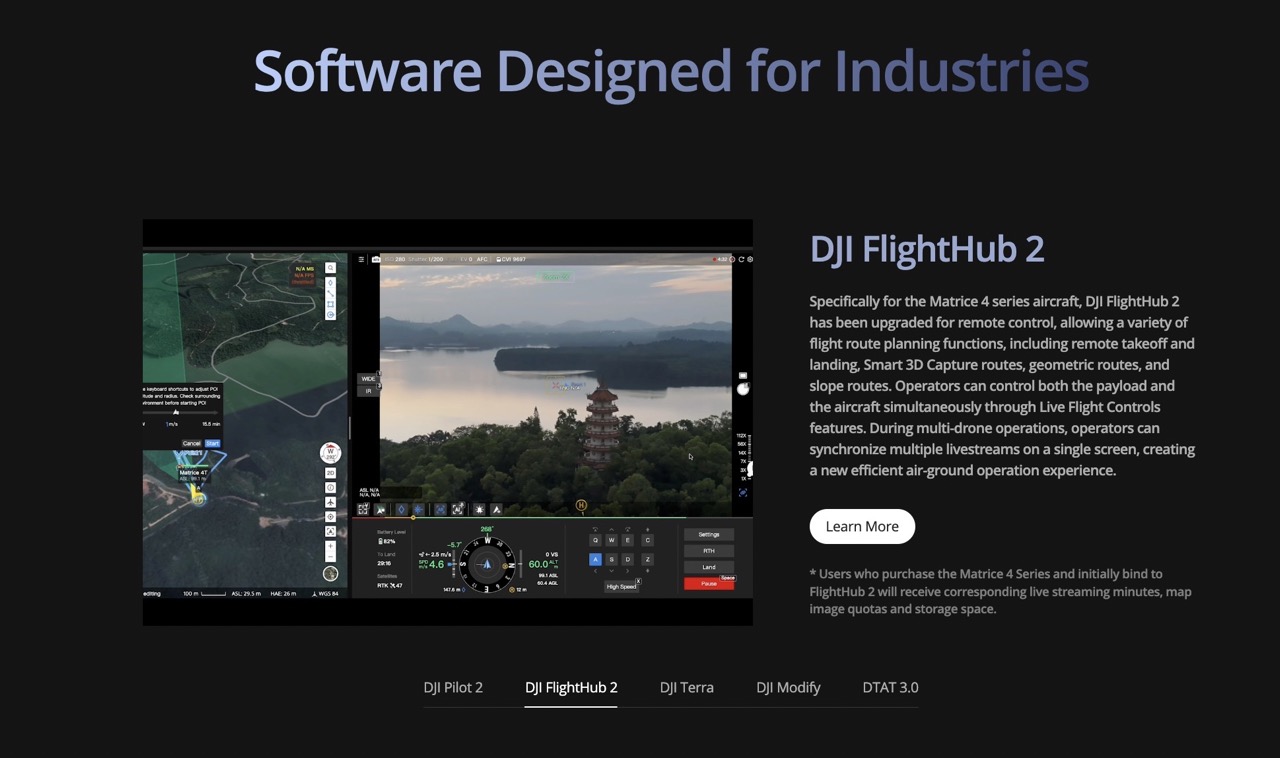Click the Learn More button
The width and height of the screenshot is (1280, 758).
tap(862, 526)
